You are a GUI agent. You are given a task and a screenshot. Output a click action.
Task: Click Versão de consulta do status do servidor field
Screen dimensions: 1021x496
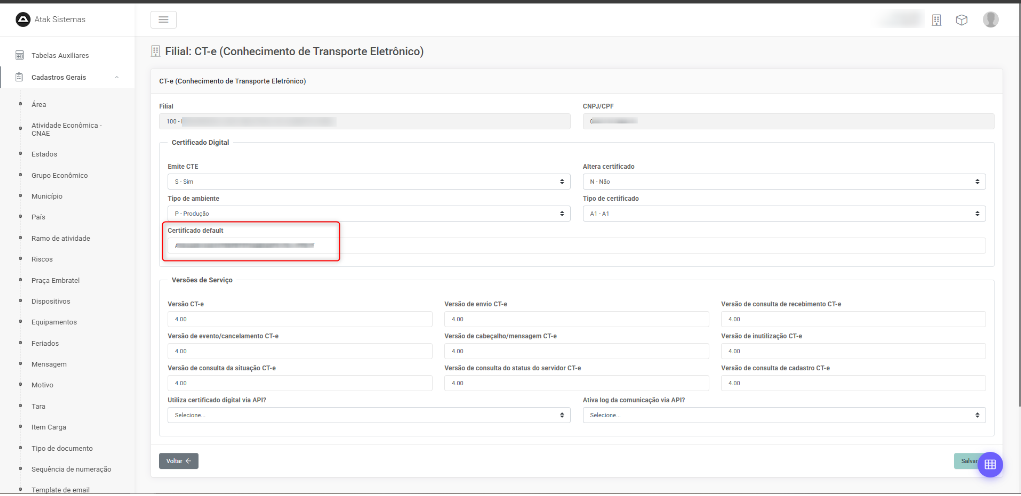pyautogui.click(x=576, y=383)
